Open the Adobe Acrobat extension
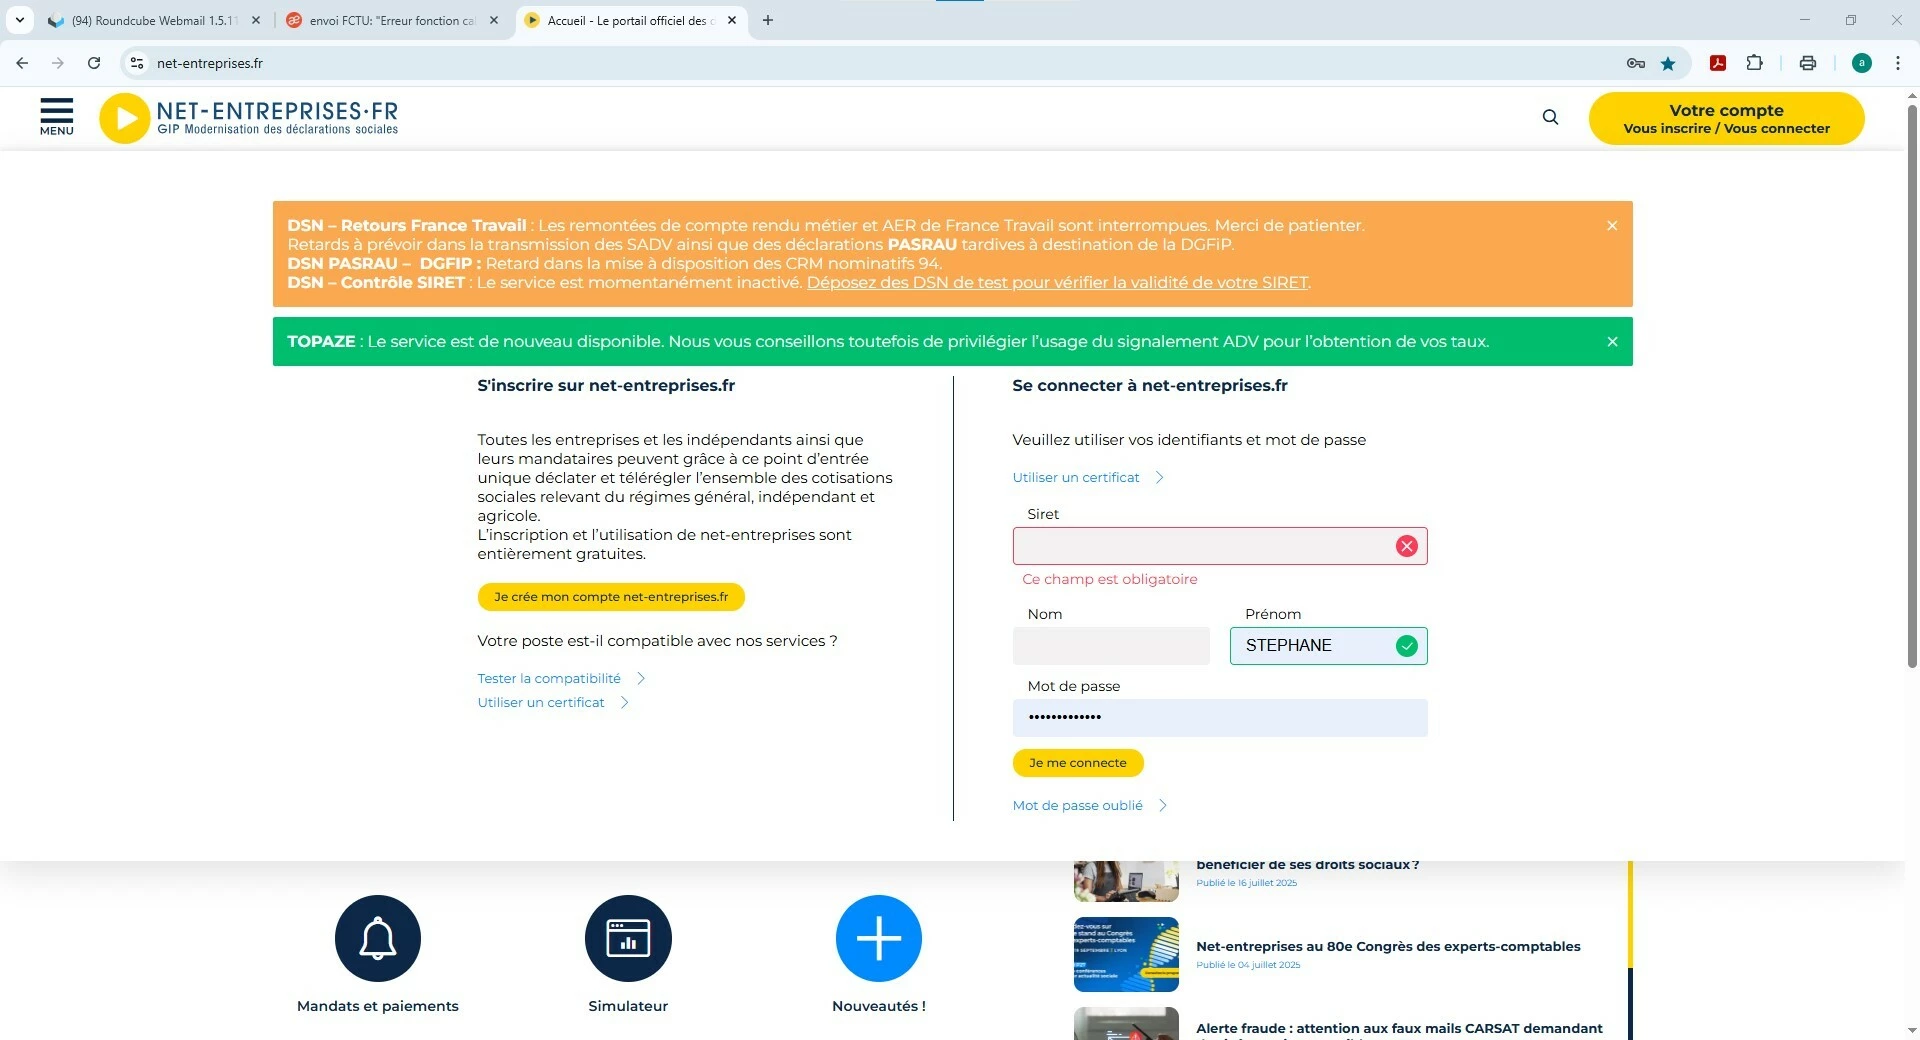Viewport: 1920px width, 1040px height. 1718,63
